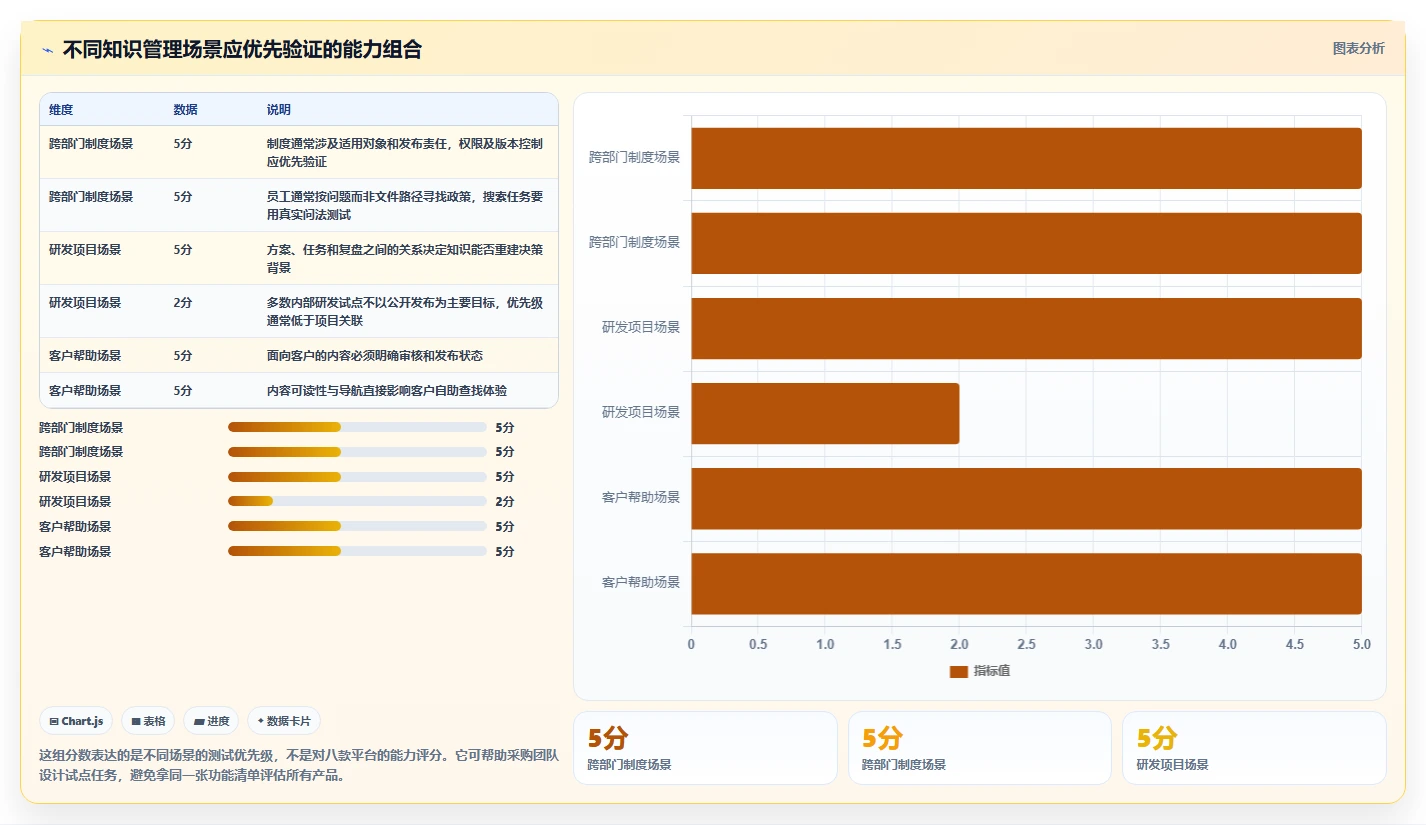
Task: Select the row stating 面向客户的内容必须明确审核和发布状态
Action: (x=299, y=355)
